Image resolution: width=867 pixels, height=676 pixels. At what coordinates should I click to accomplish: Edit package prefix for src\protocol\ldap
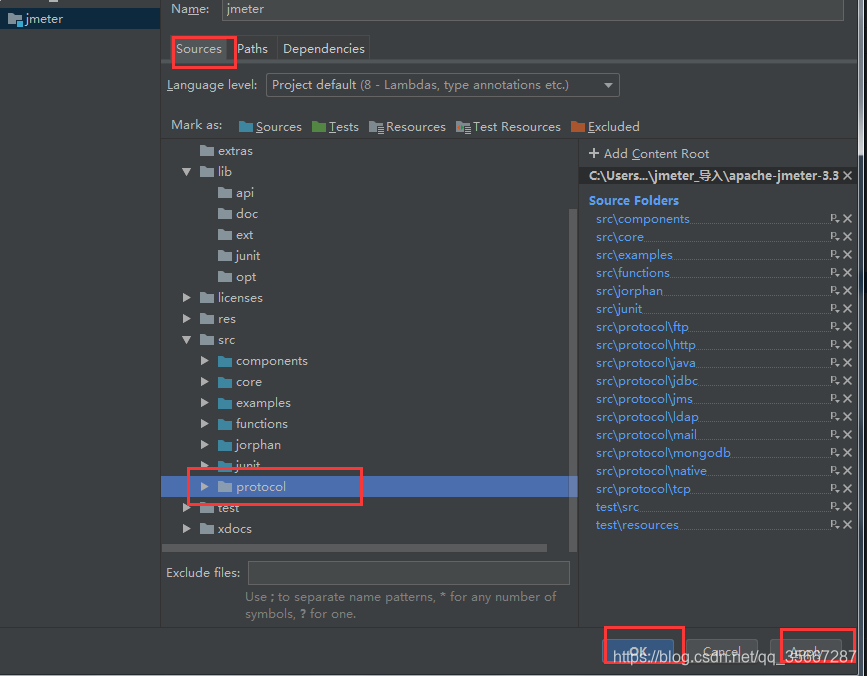pyautogui.click(x=835, y=417)
